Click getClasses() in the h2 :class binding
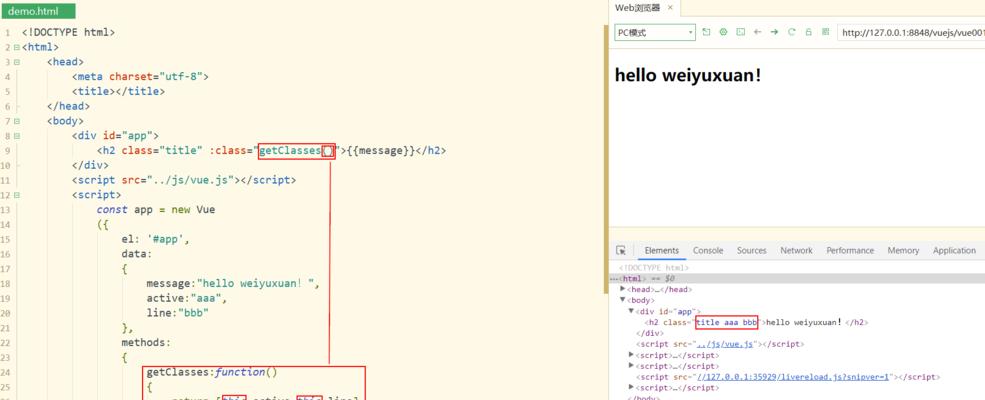This screenshot has height=400, width=985. pyautogui.click(x=297, y=151)
